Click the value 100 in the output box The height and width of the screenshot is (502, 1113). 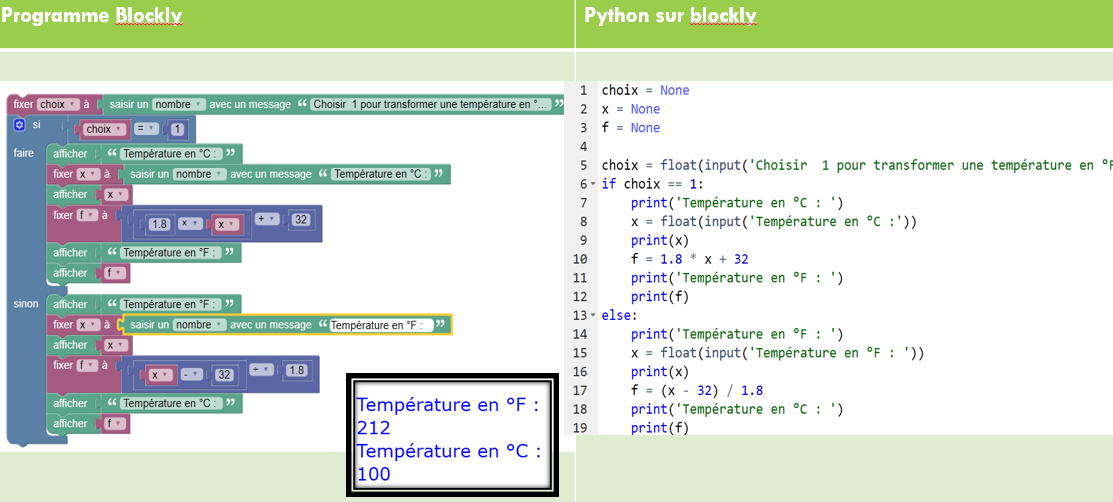pyautogui.click(x=373, y=474)
